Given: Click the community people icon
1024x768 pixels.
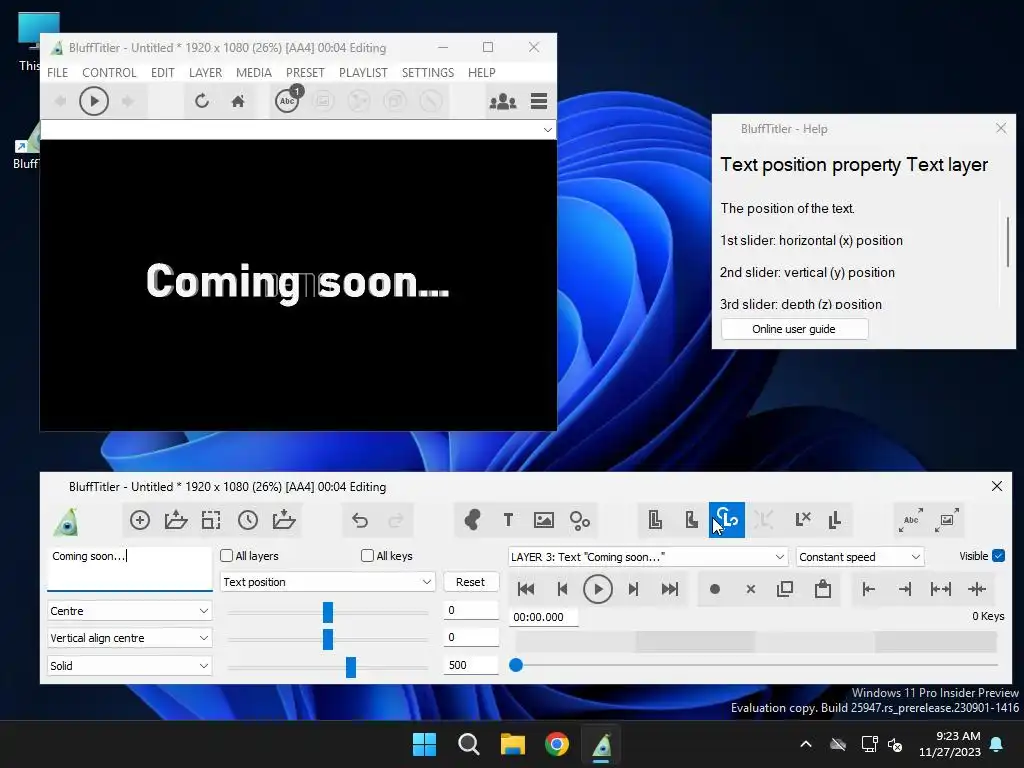Looking at the screenshot, I should click(x=503, y=102).
